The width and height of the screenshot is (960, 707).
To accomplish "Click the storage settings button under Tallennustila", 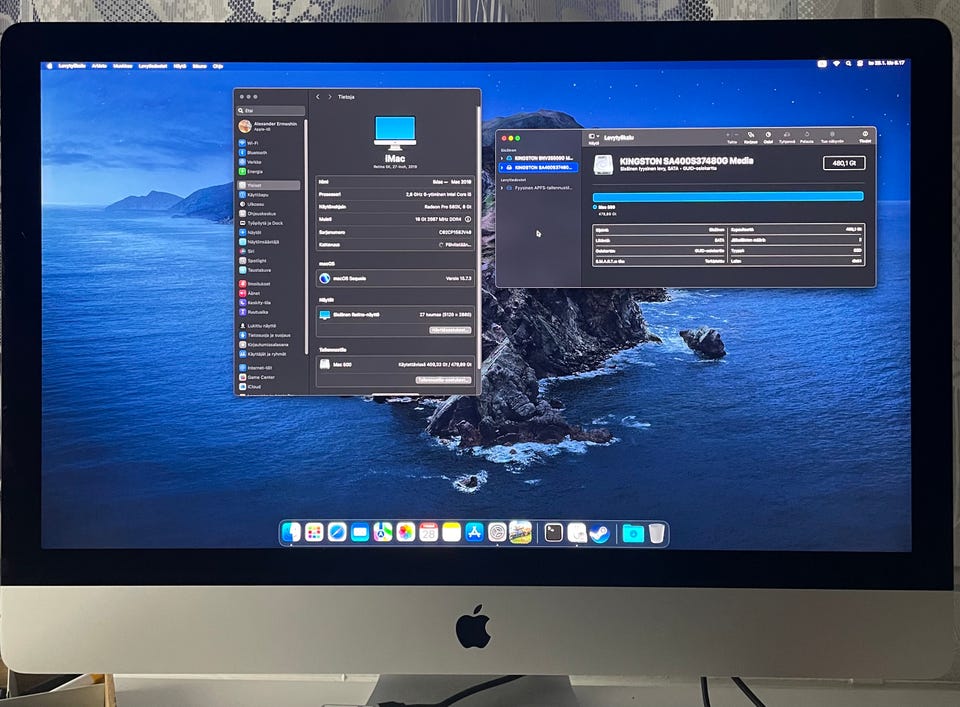I will tap(443, 380).
